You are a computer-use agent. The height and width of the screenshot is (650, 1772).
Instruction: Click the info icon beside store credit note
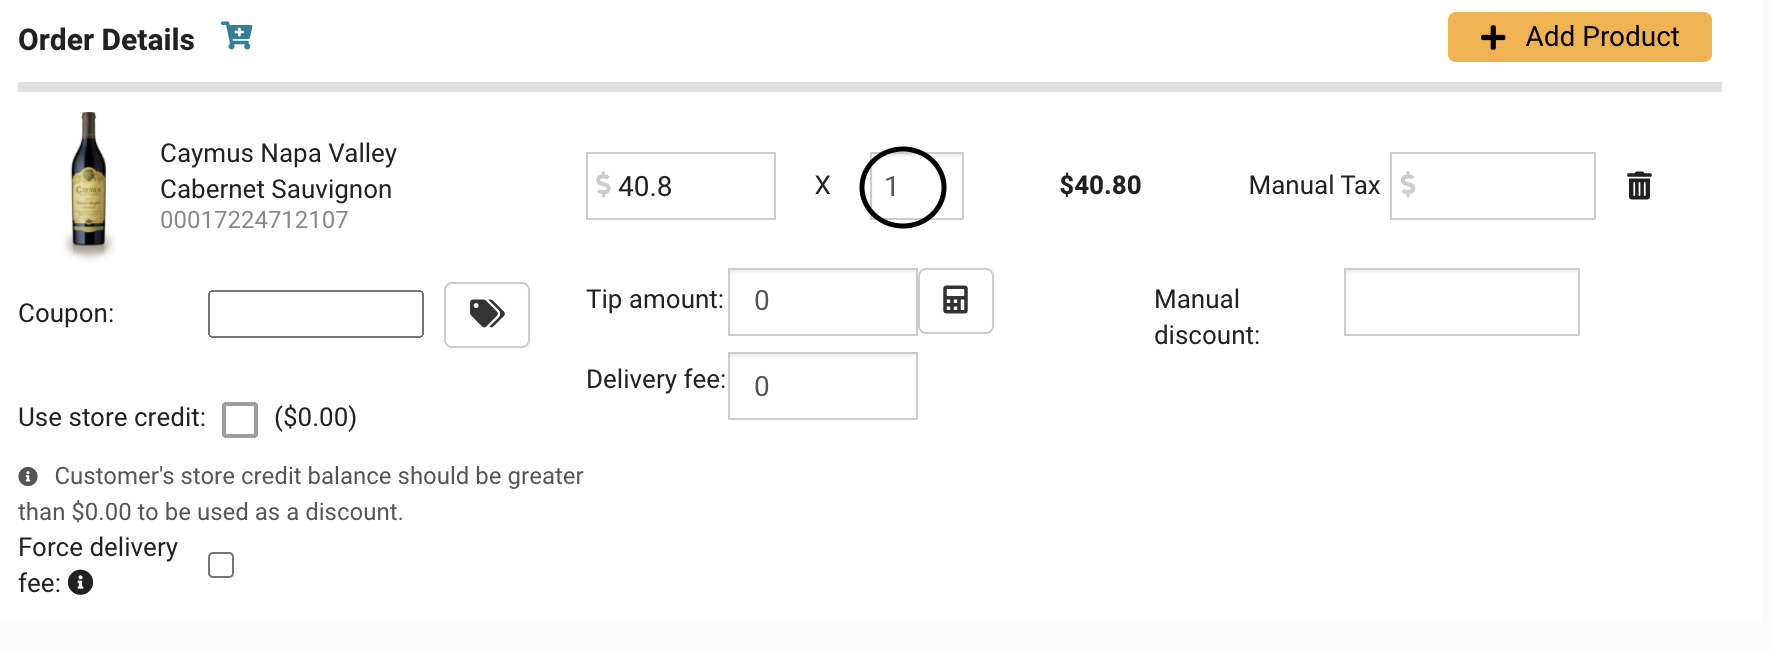coord(28,476)
